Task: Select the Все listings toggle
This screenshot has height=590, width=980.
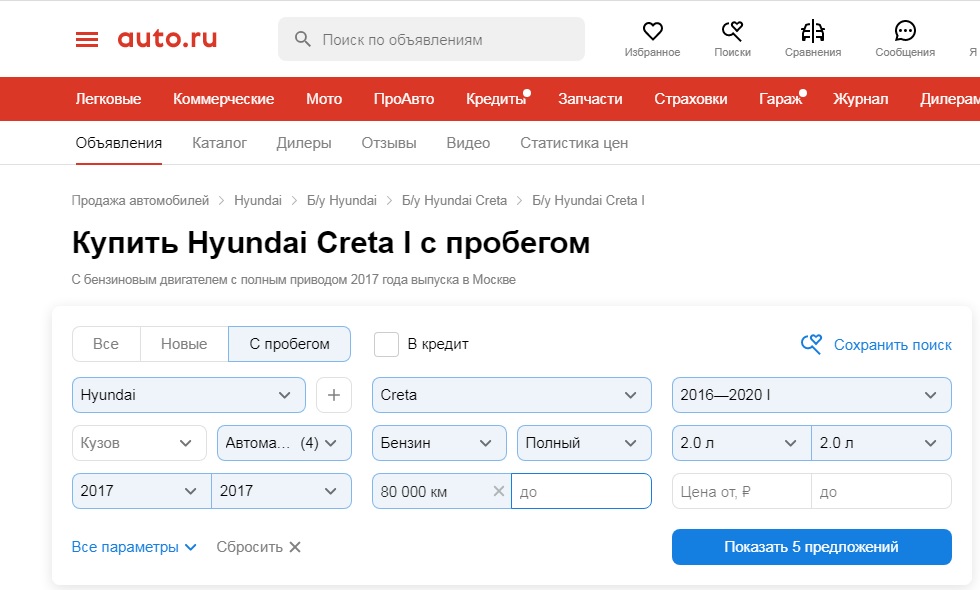Action: pyautogui.click(x=106, y=344)
